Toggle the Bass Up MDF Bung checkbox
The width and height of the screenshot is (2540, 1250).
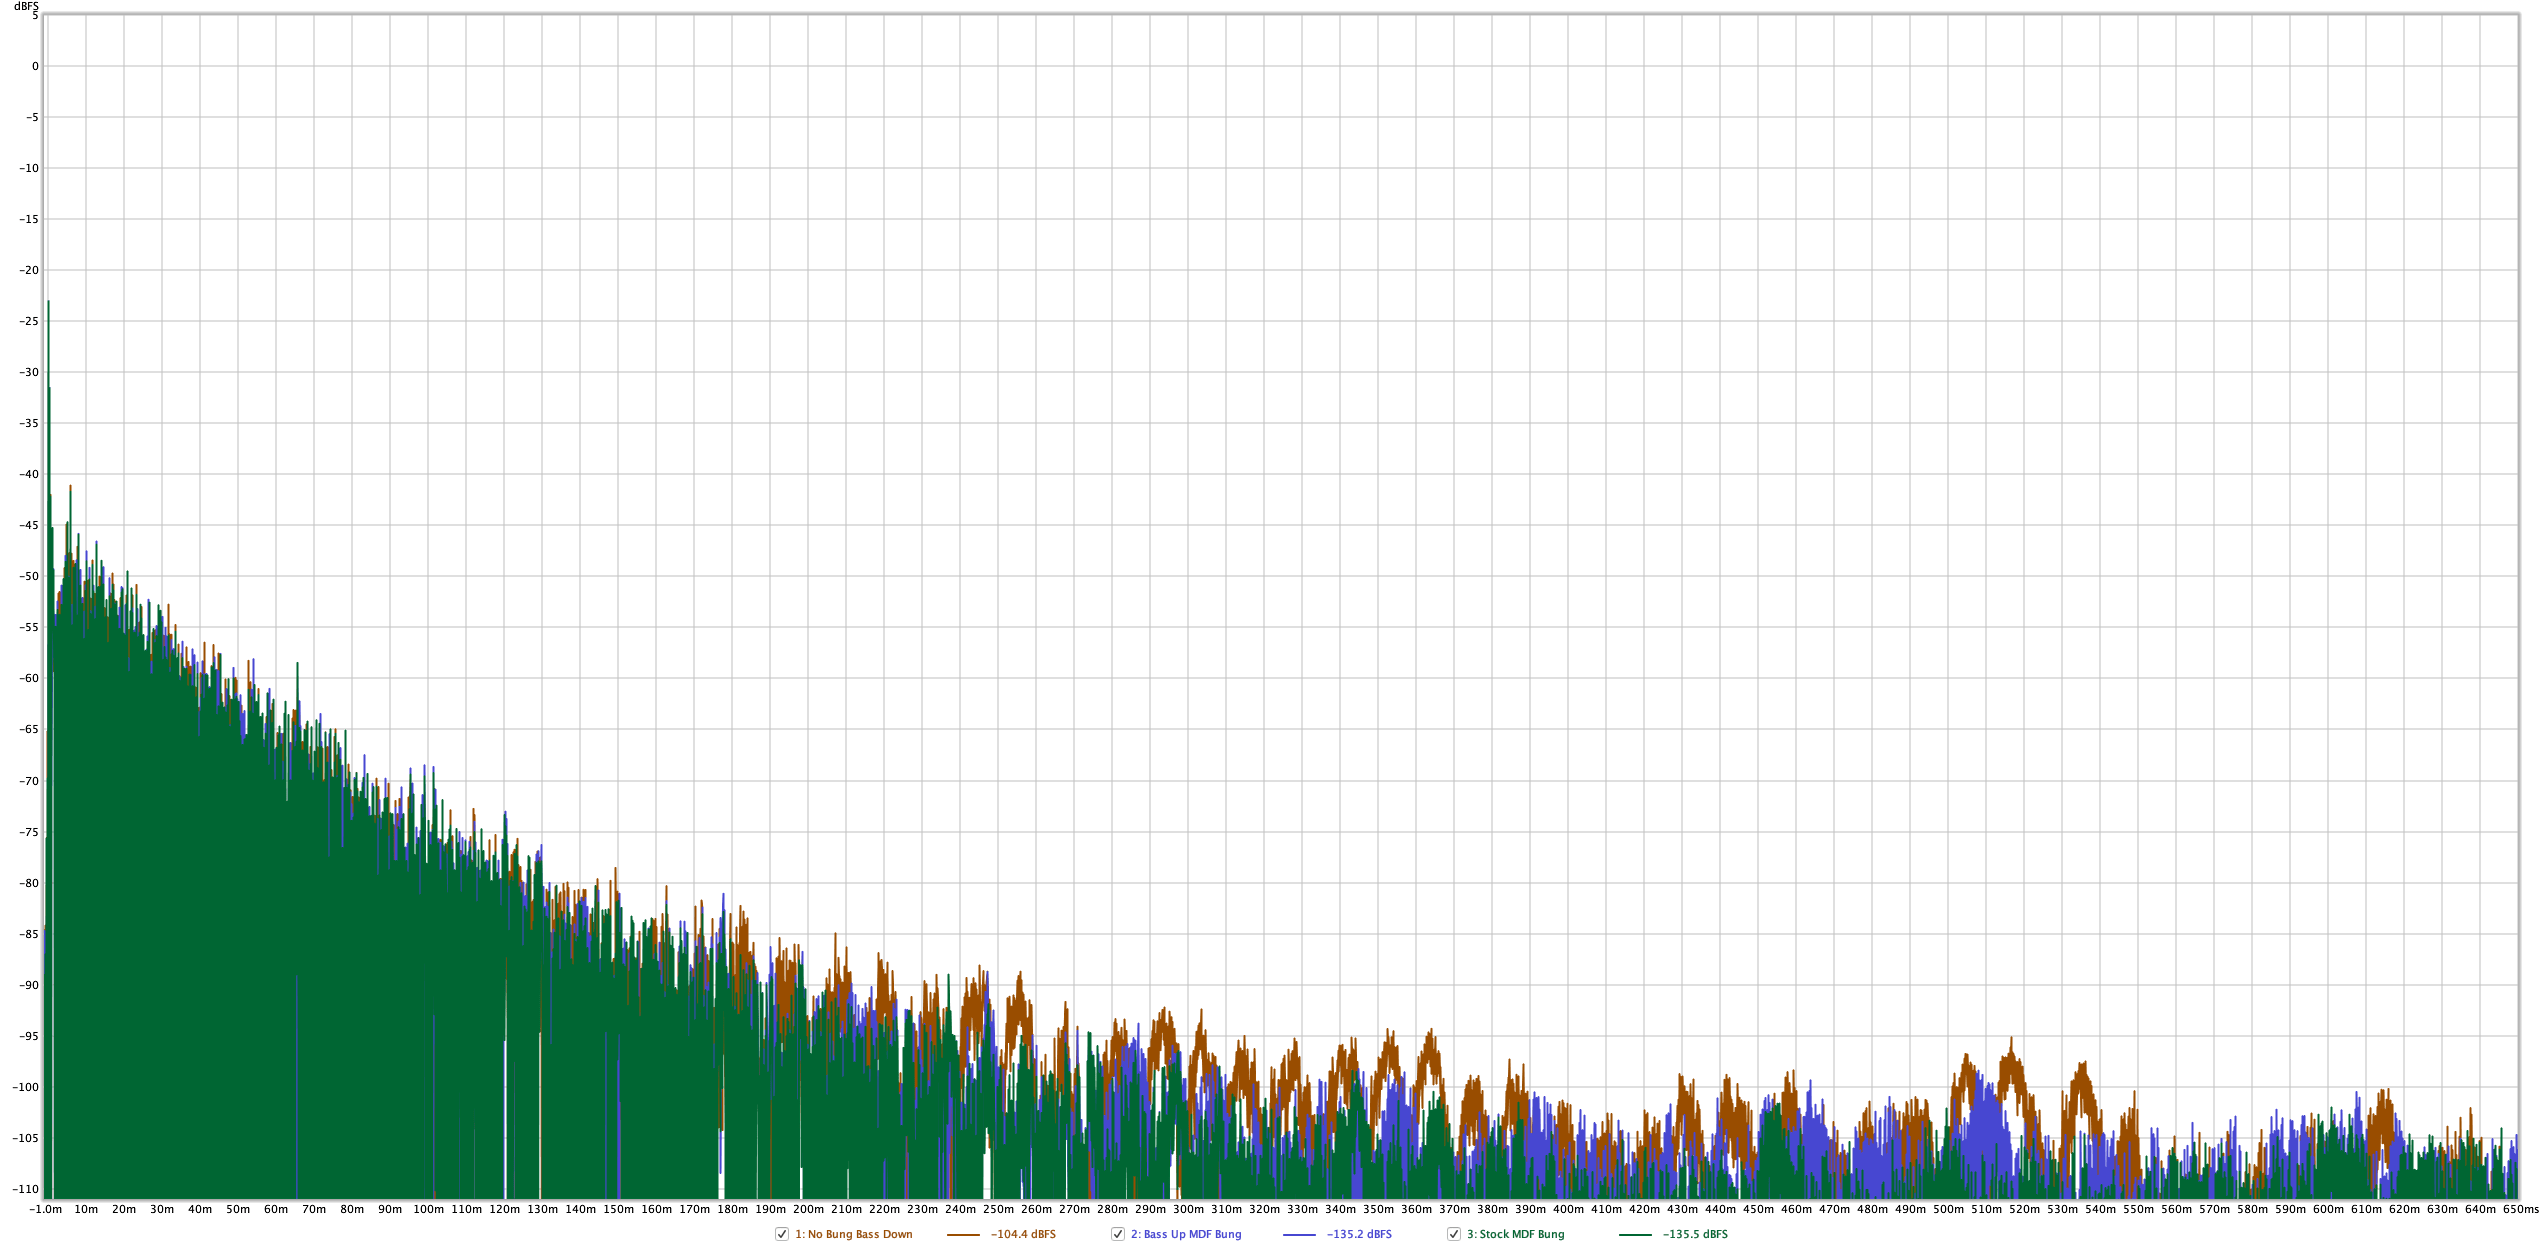pos(1118,1234)
